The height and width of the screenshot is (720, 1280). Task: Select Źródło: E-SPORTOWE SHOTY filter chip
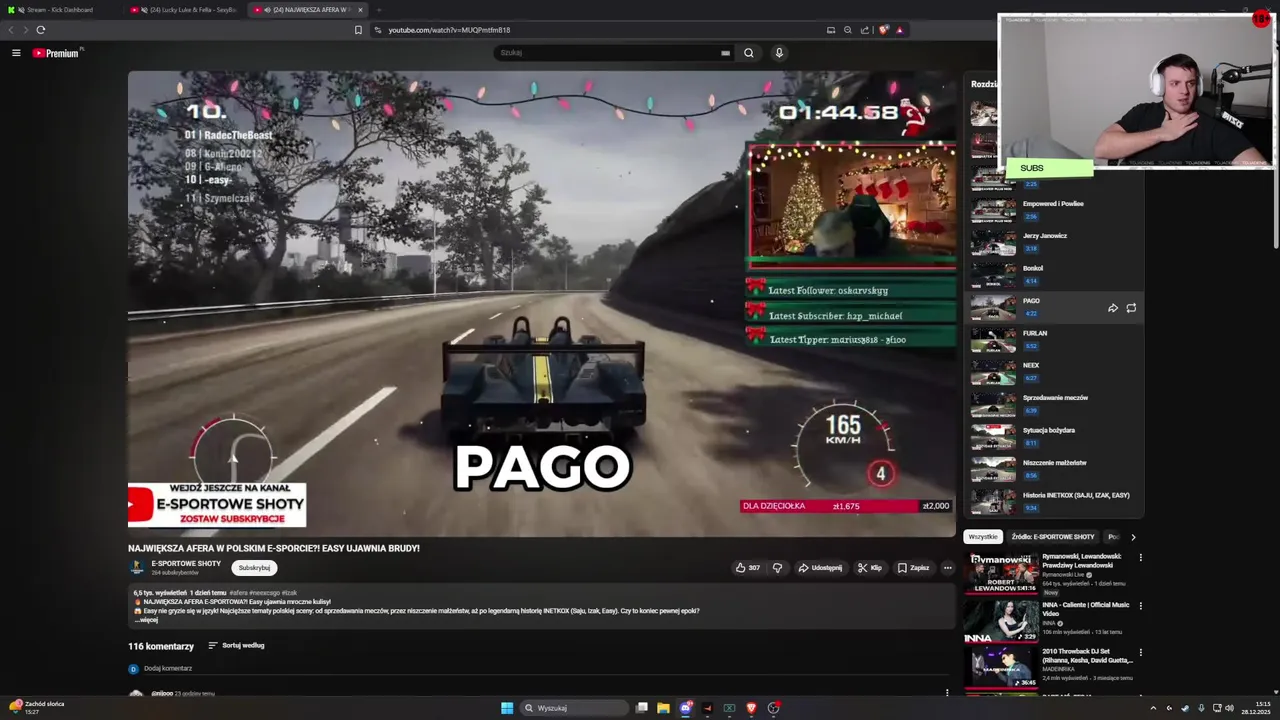tap(1052, 537)
